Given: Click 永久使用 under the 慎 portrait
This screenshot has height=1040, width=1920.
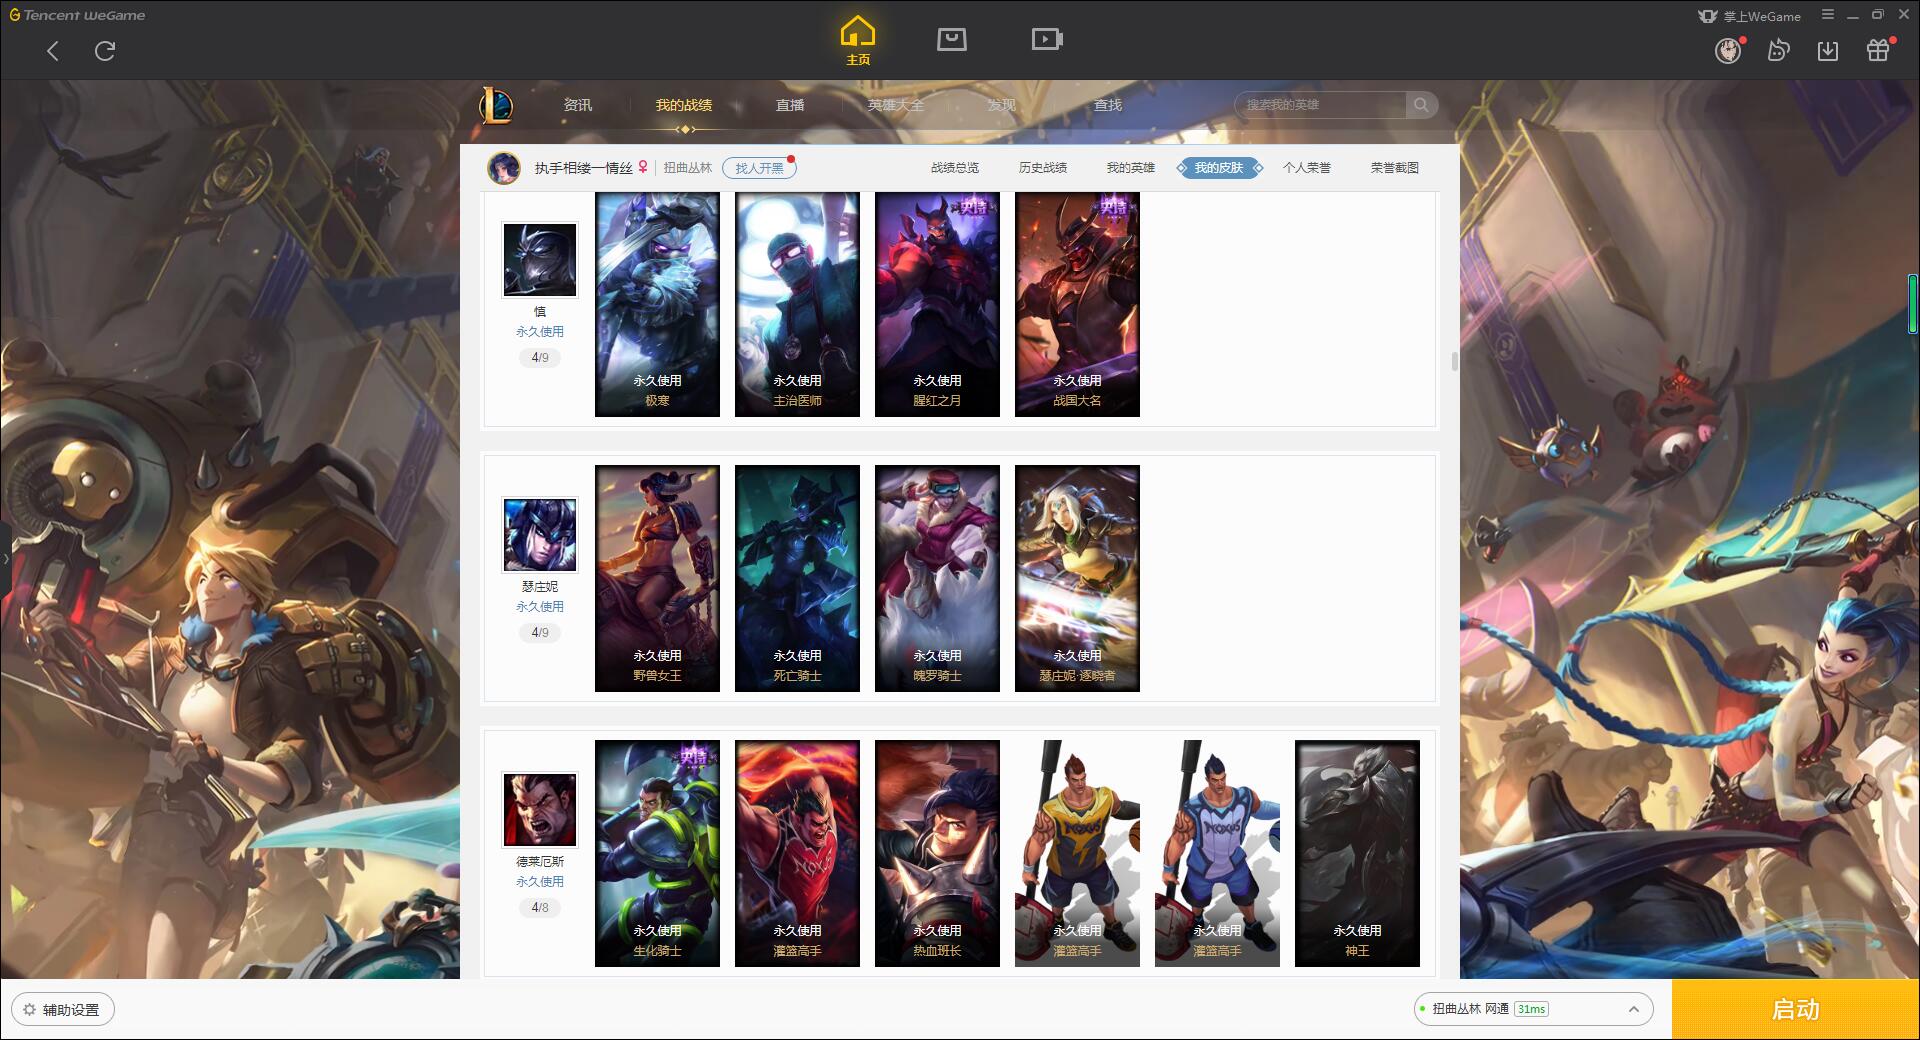Looking at the screenshot, I should point(540,332).
